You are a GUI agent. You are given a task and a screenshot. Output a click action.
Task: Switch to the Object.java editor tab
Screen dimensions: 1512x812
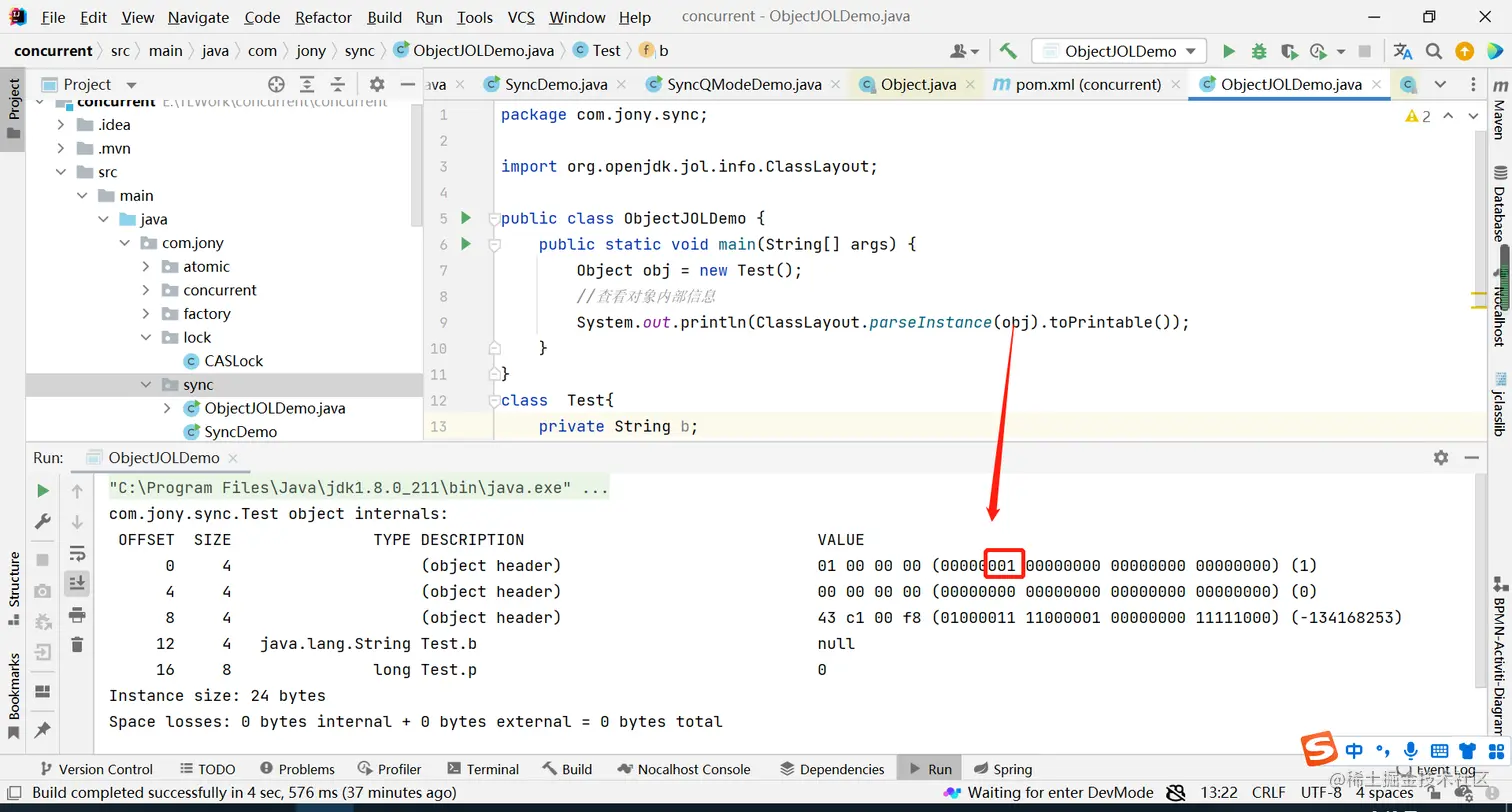[918, 85]
